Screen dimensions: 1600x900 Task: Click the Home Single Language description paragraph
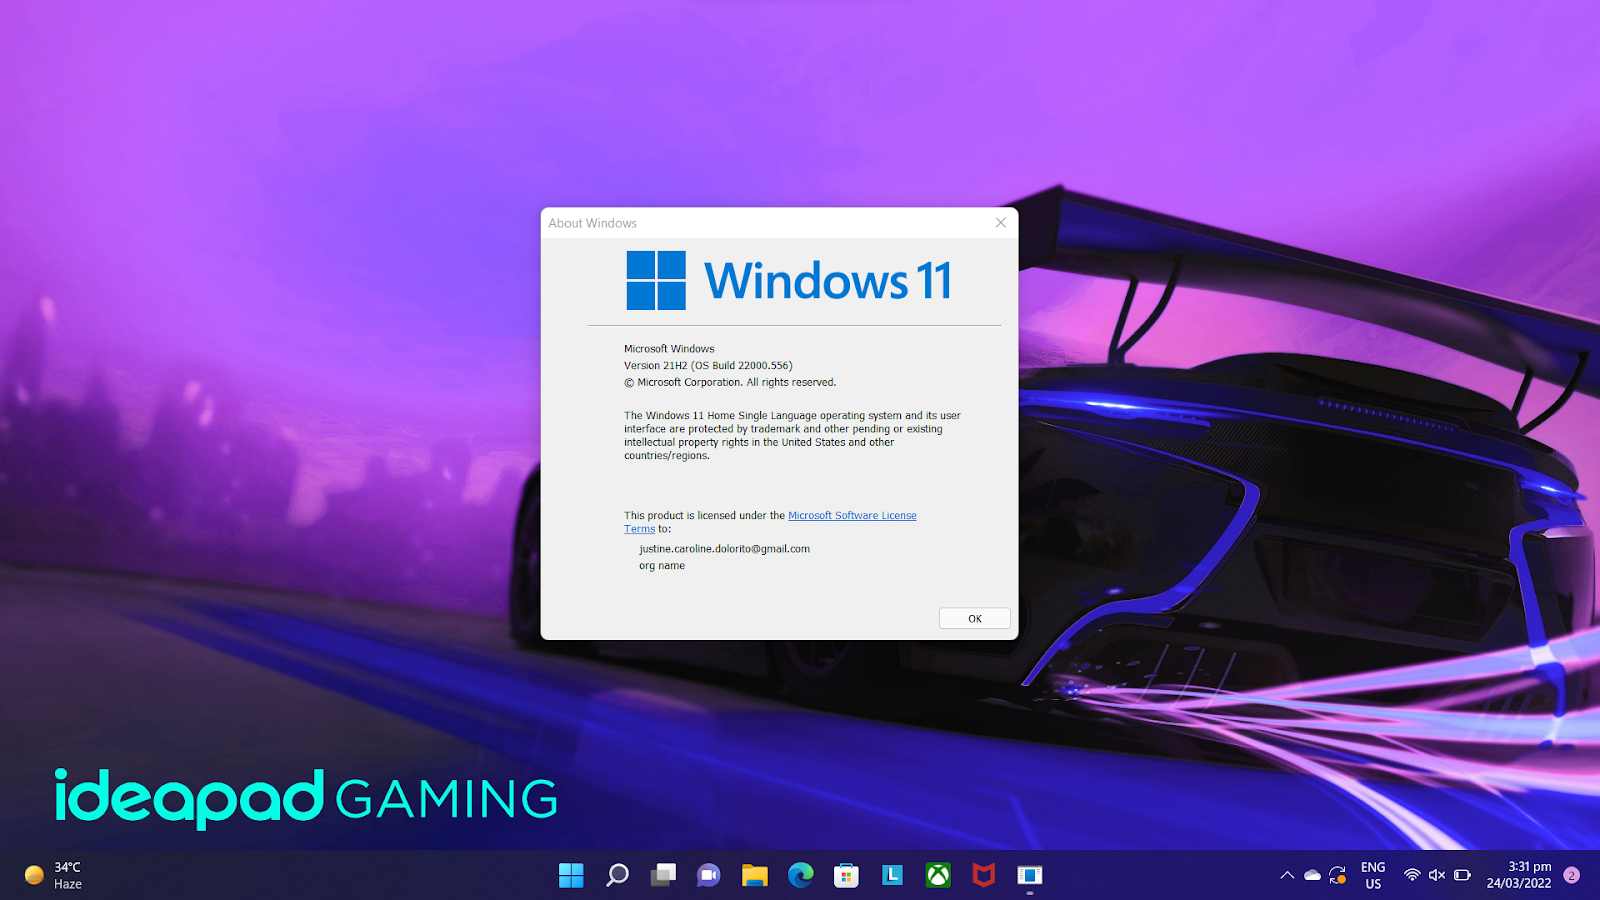(792, 435)
